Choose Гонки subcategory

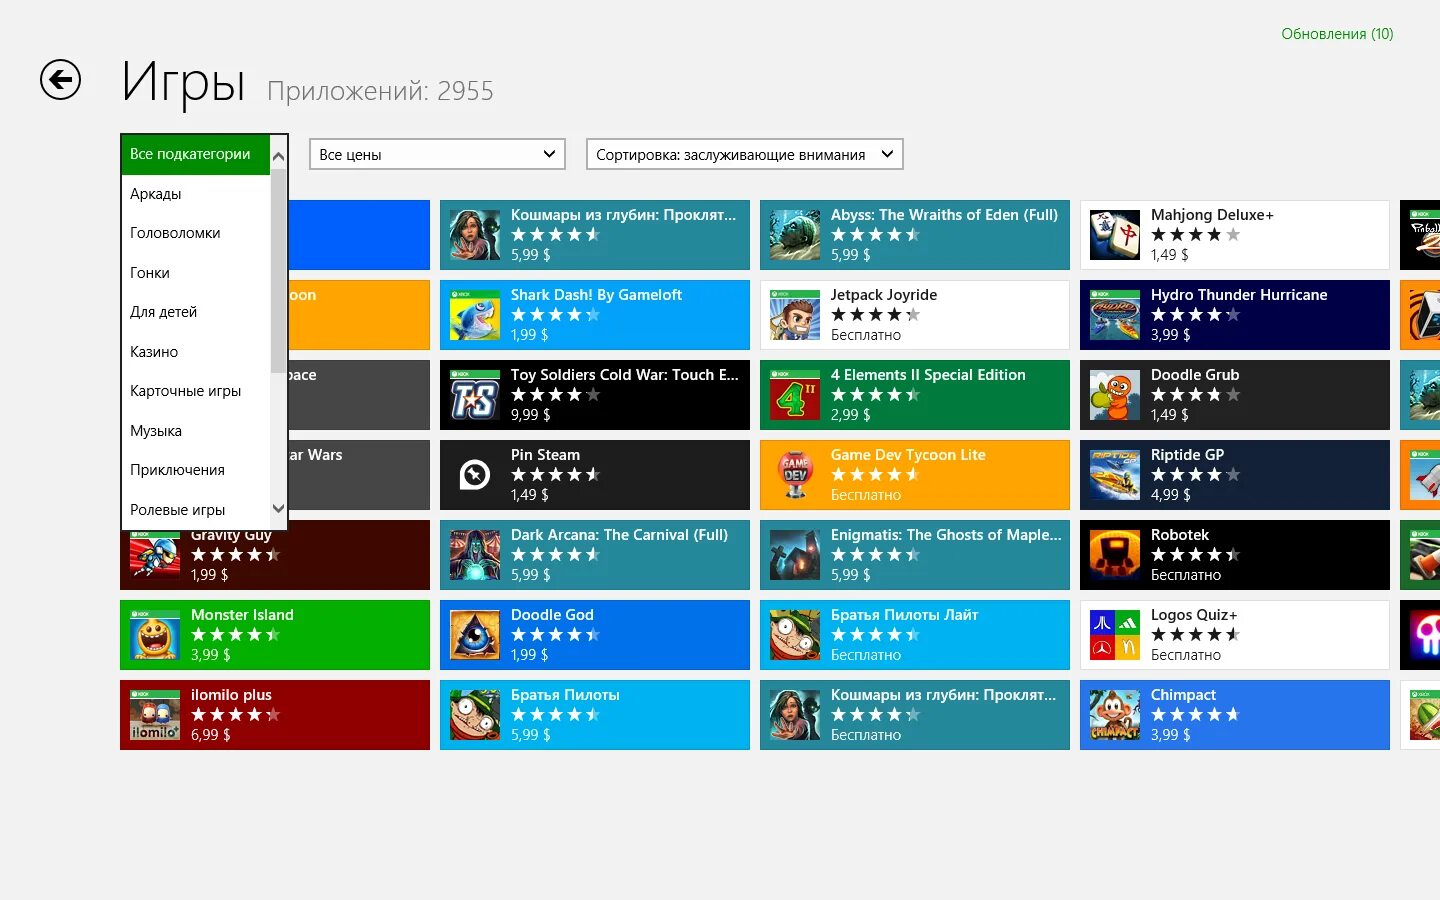click(196, 273)
